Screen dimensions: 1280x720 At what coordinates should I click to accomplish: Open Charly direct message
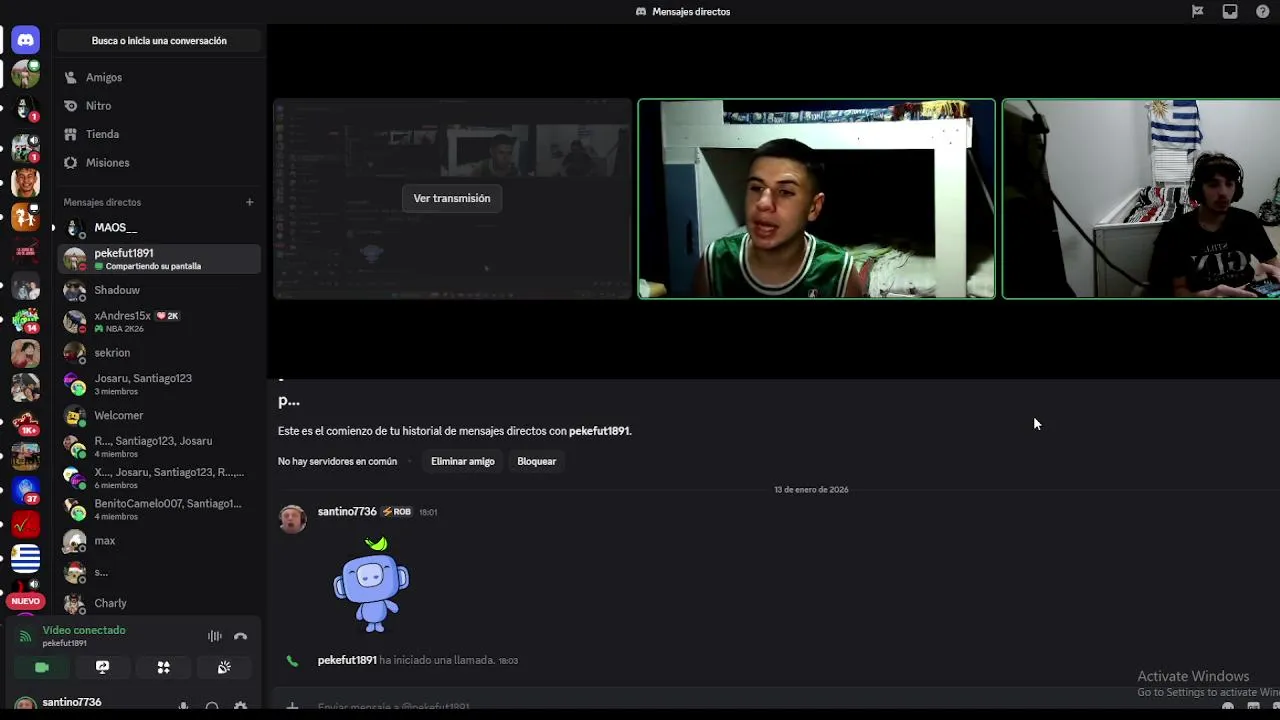[x=159, y=603]
